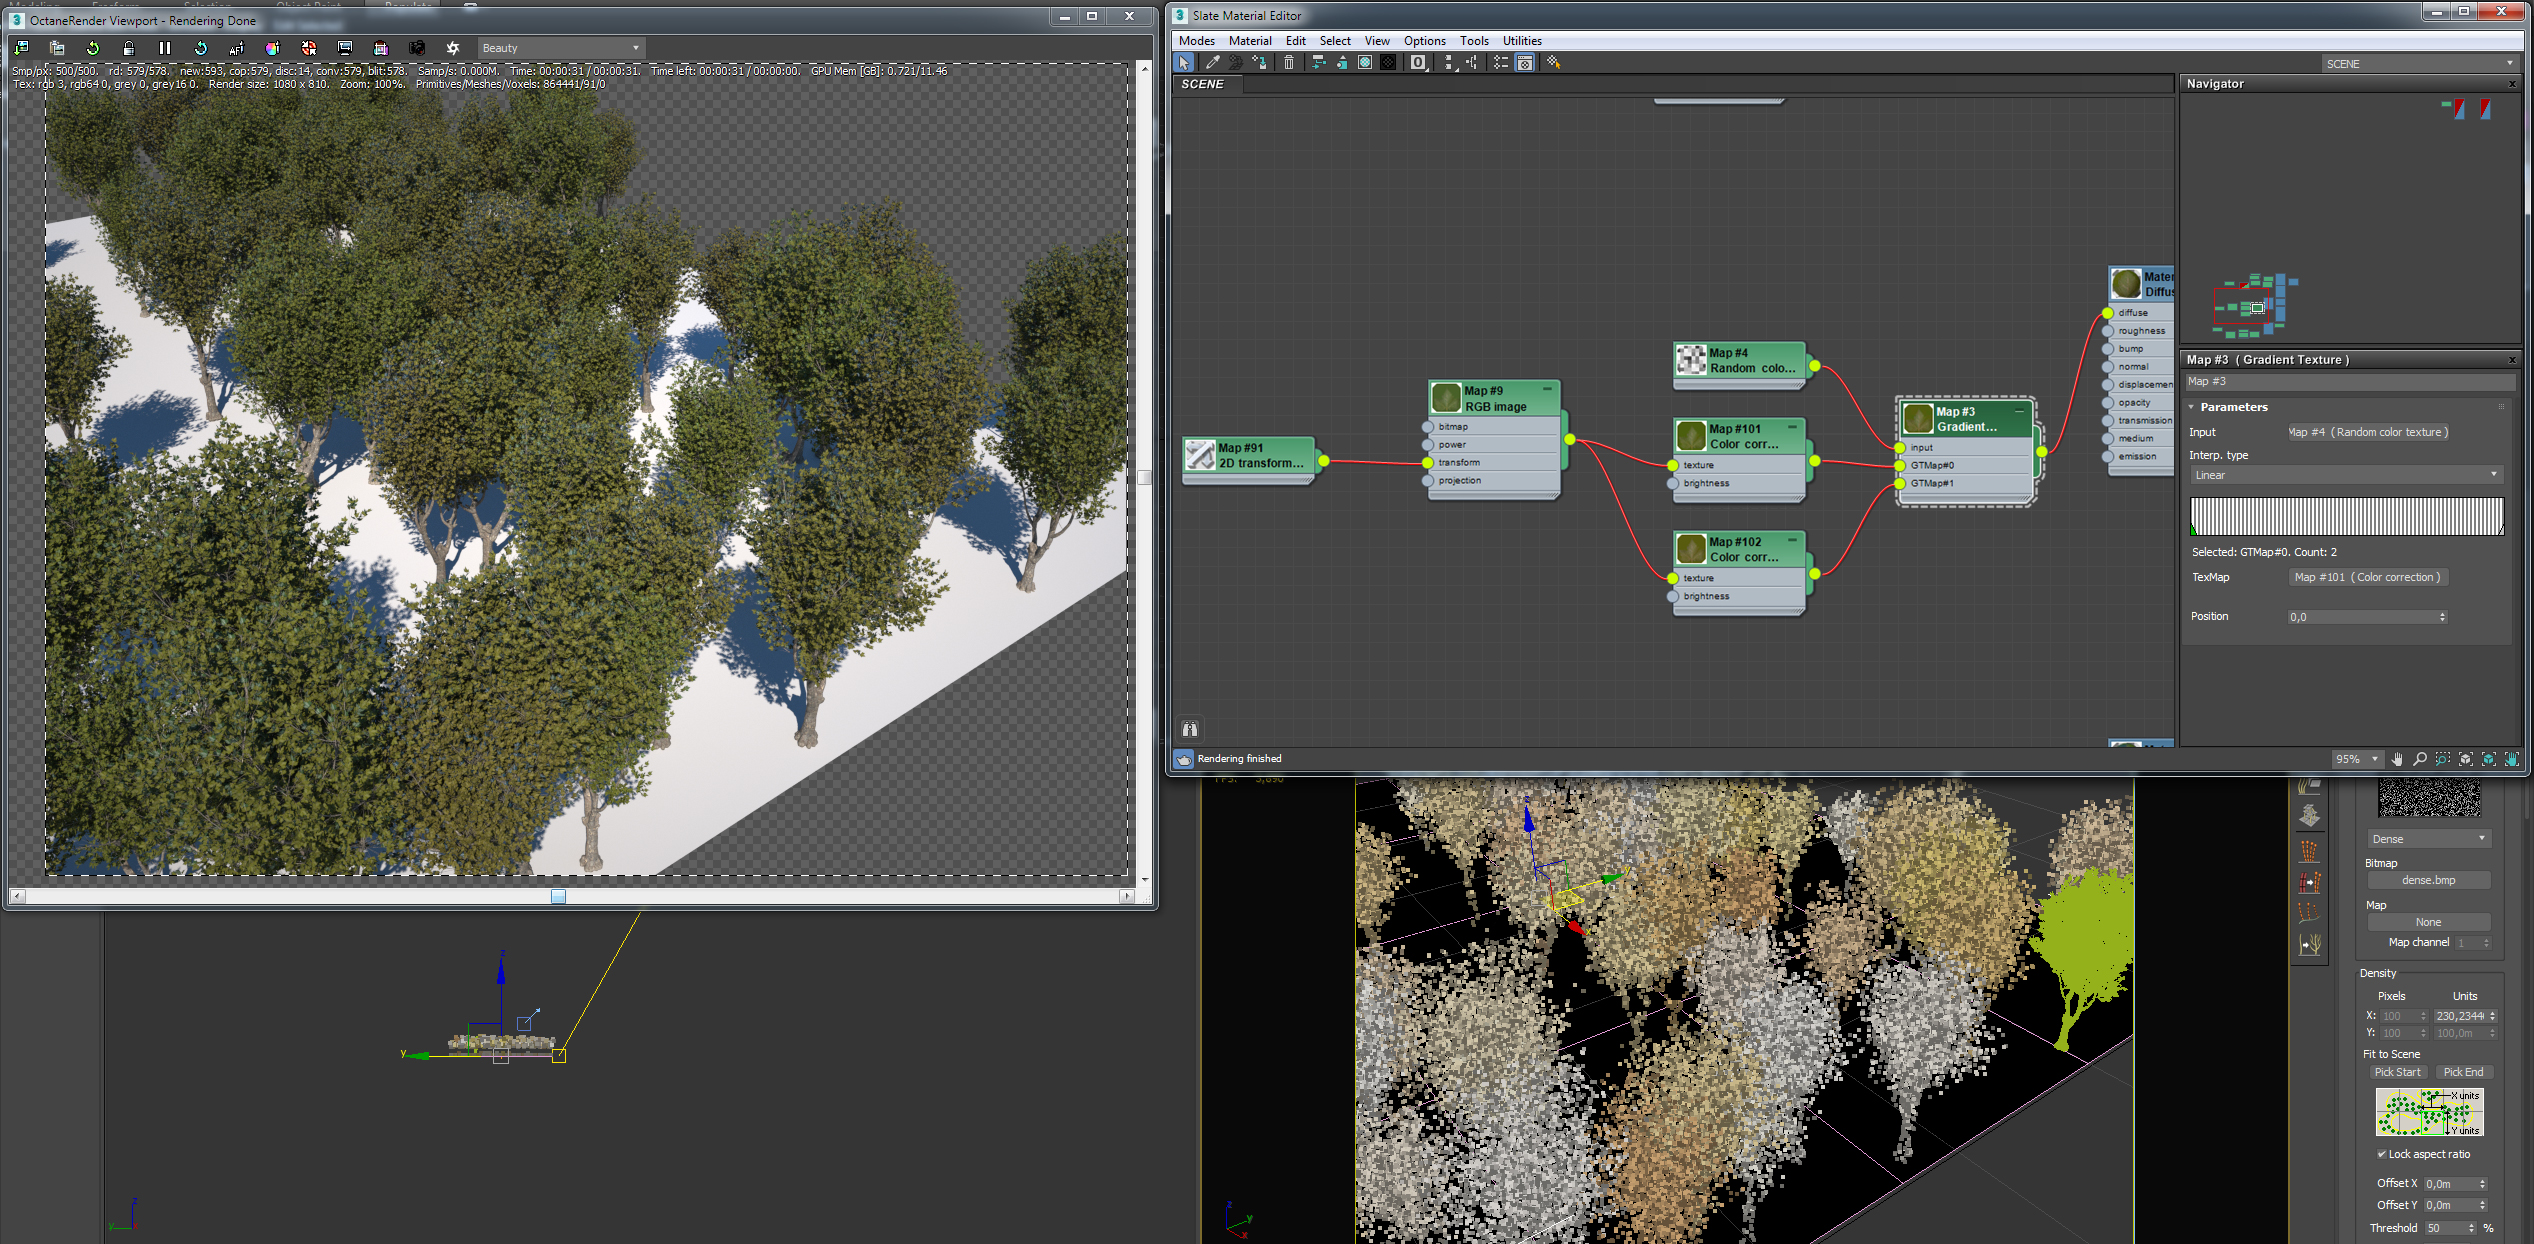Click the camera save render icon
The width and height of the screenshot is (2534, 1244).
417,48
